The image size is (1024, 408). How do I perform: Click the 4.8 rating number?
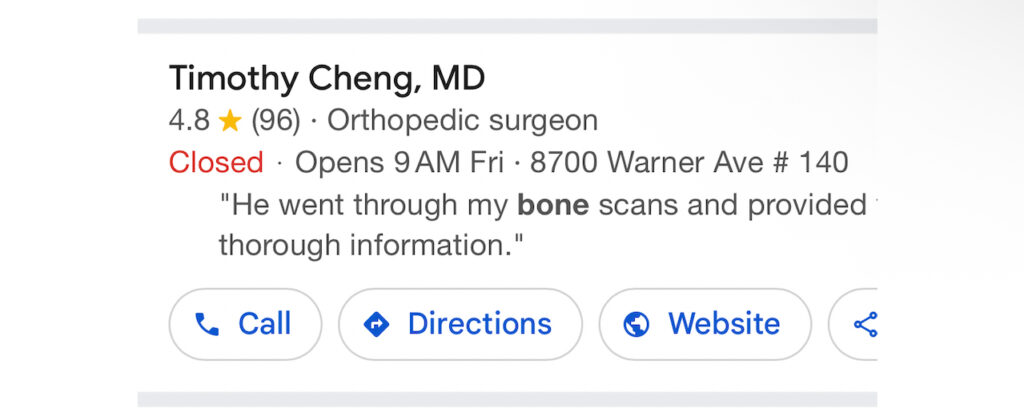tap(189, 121)
